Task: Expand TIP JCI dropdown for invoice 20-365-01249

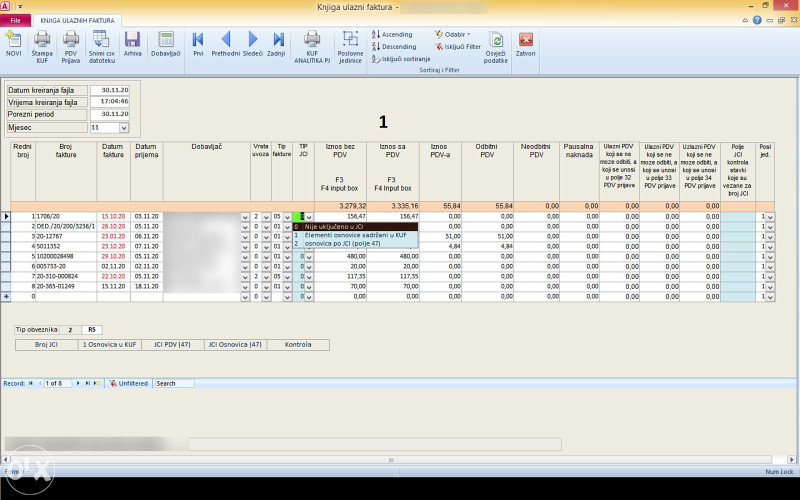Action: click(x=309, y=287)
